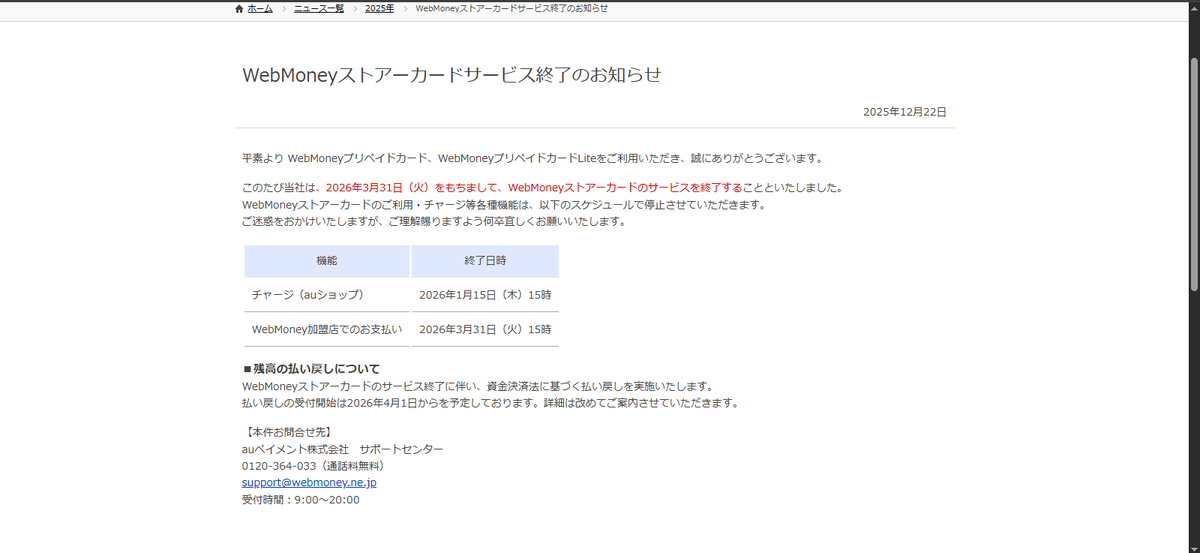Click the 機能 table header cell
This screenshot has width=1200, height=553.
click(x=327, y=261)
